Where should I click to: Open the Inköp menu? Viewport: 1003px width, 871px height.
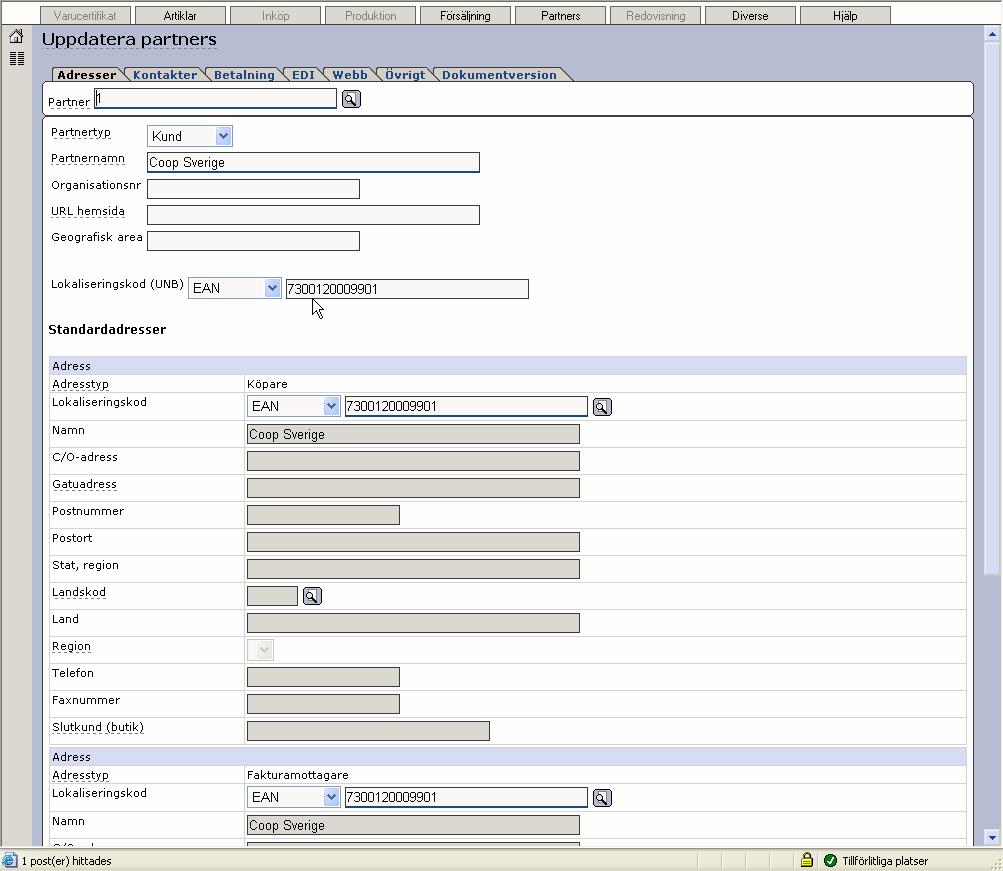tap(275, 15)
